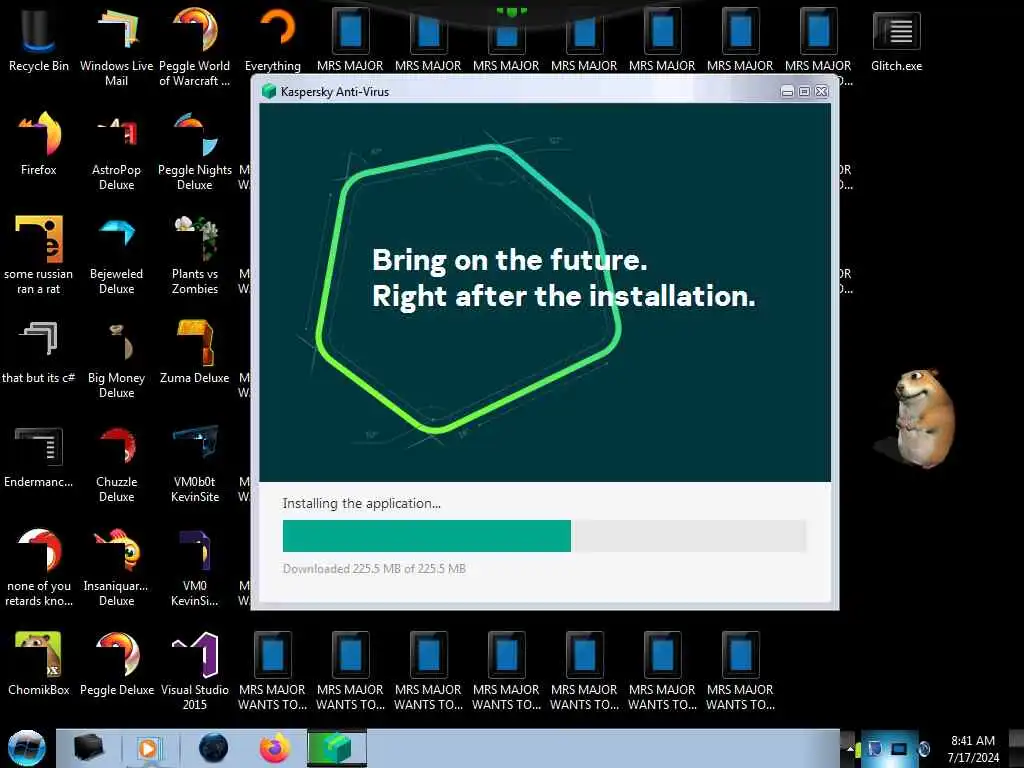The width and height of the screenshot is (1024, 768).
Task: Open the 8:41 AM clock and date
Action: pyautogui.click(x=973, y=749)
